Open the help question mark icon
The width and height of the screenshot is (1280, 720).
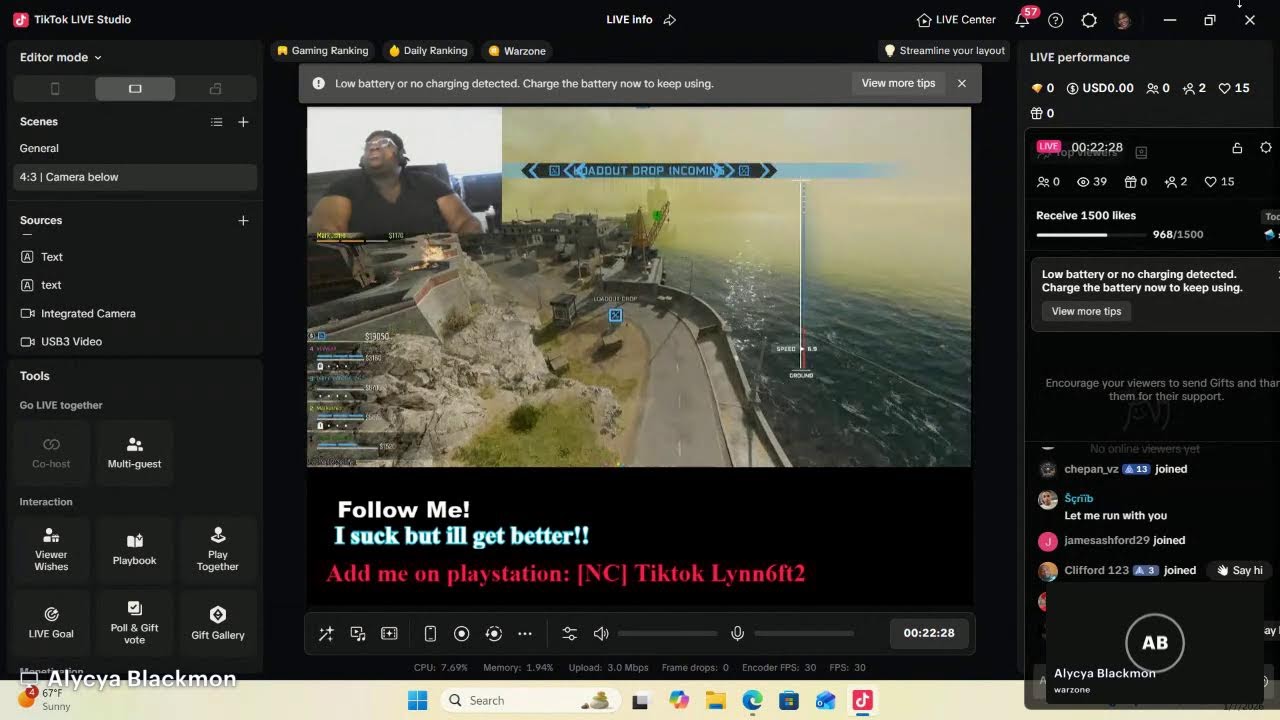point(1056,20)
